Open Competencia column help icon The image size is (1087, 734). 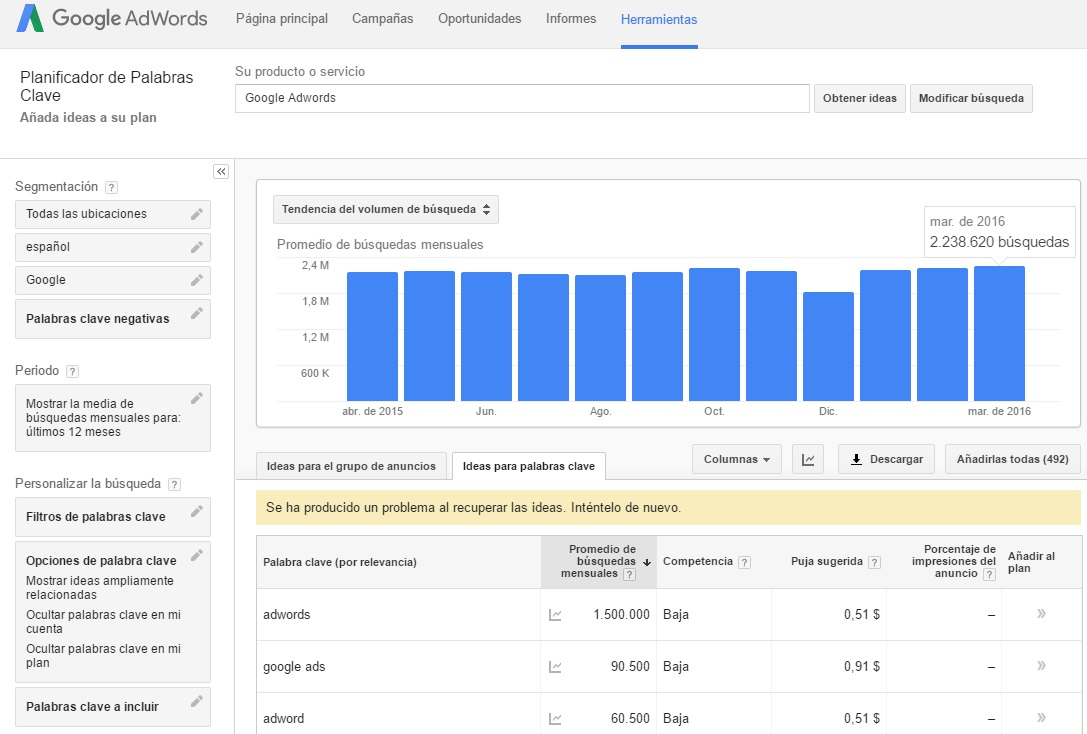744,562
